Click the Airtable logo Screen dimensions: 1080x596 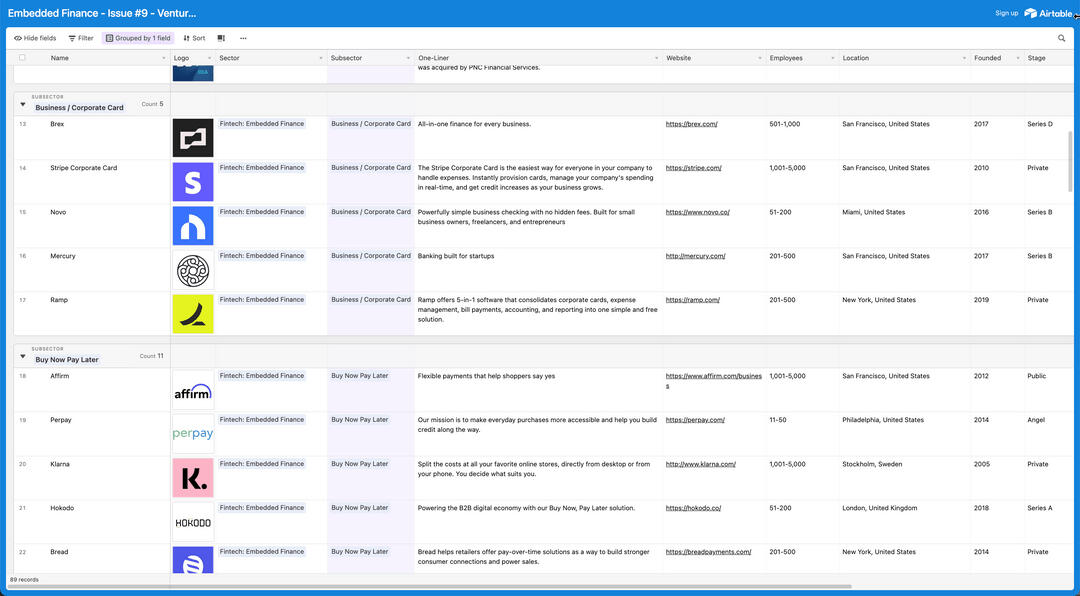coord(1050,13)
